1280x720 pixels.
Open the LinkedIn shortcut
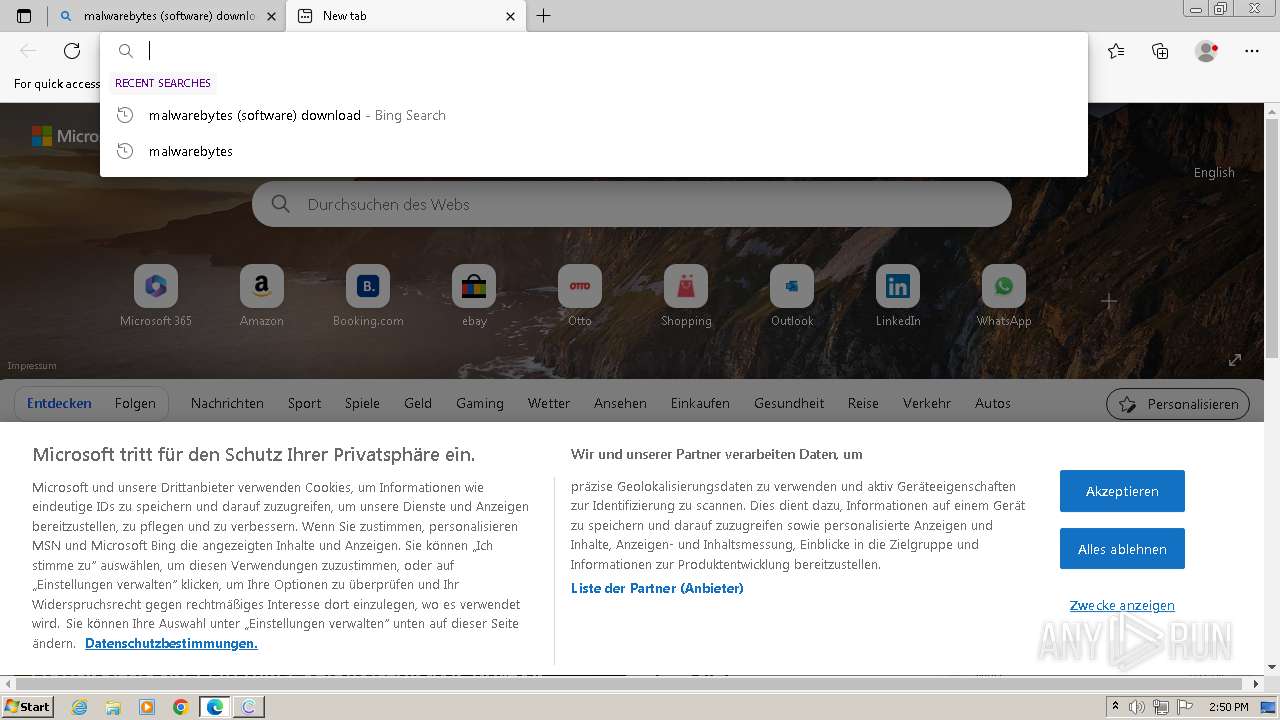click(898, 296)
